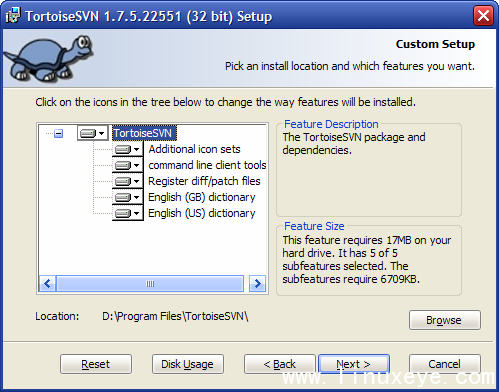Open the Register diff/patch files feature dropdown
The width and height of the screenshot is (499, 392).
tap(128, 181)
